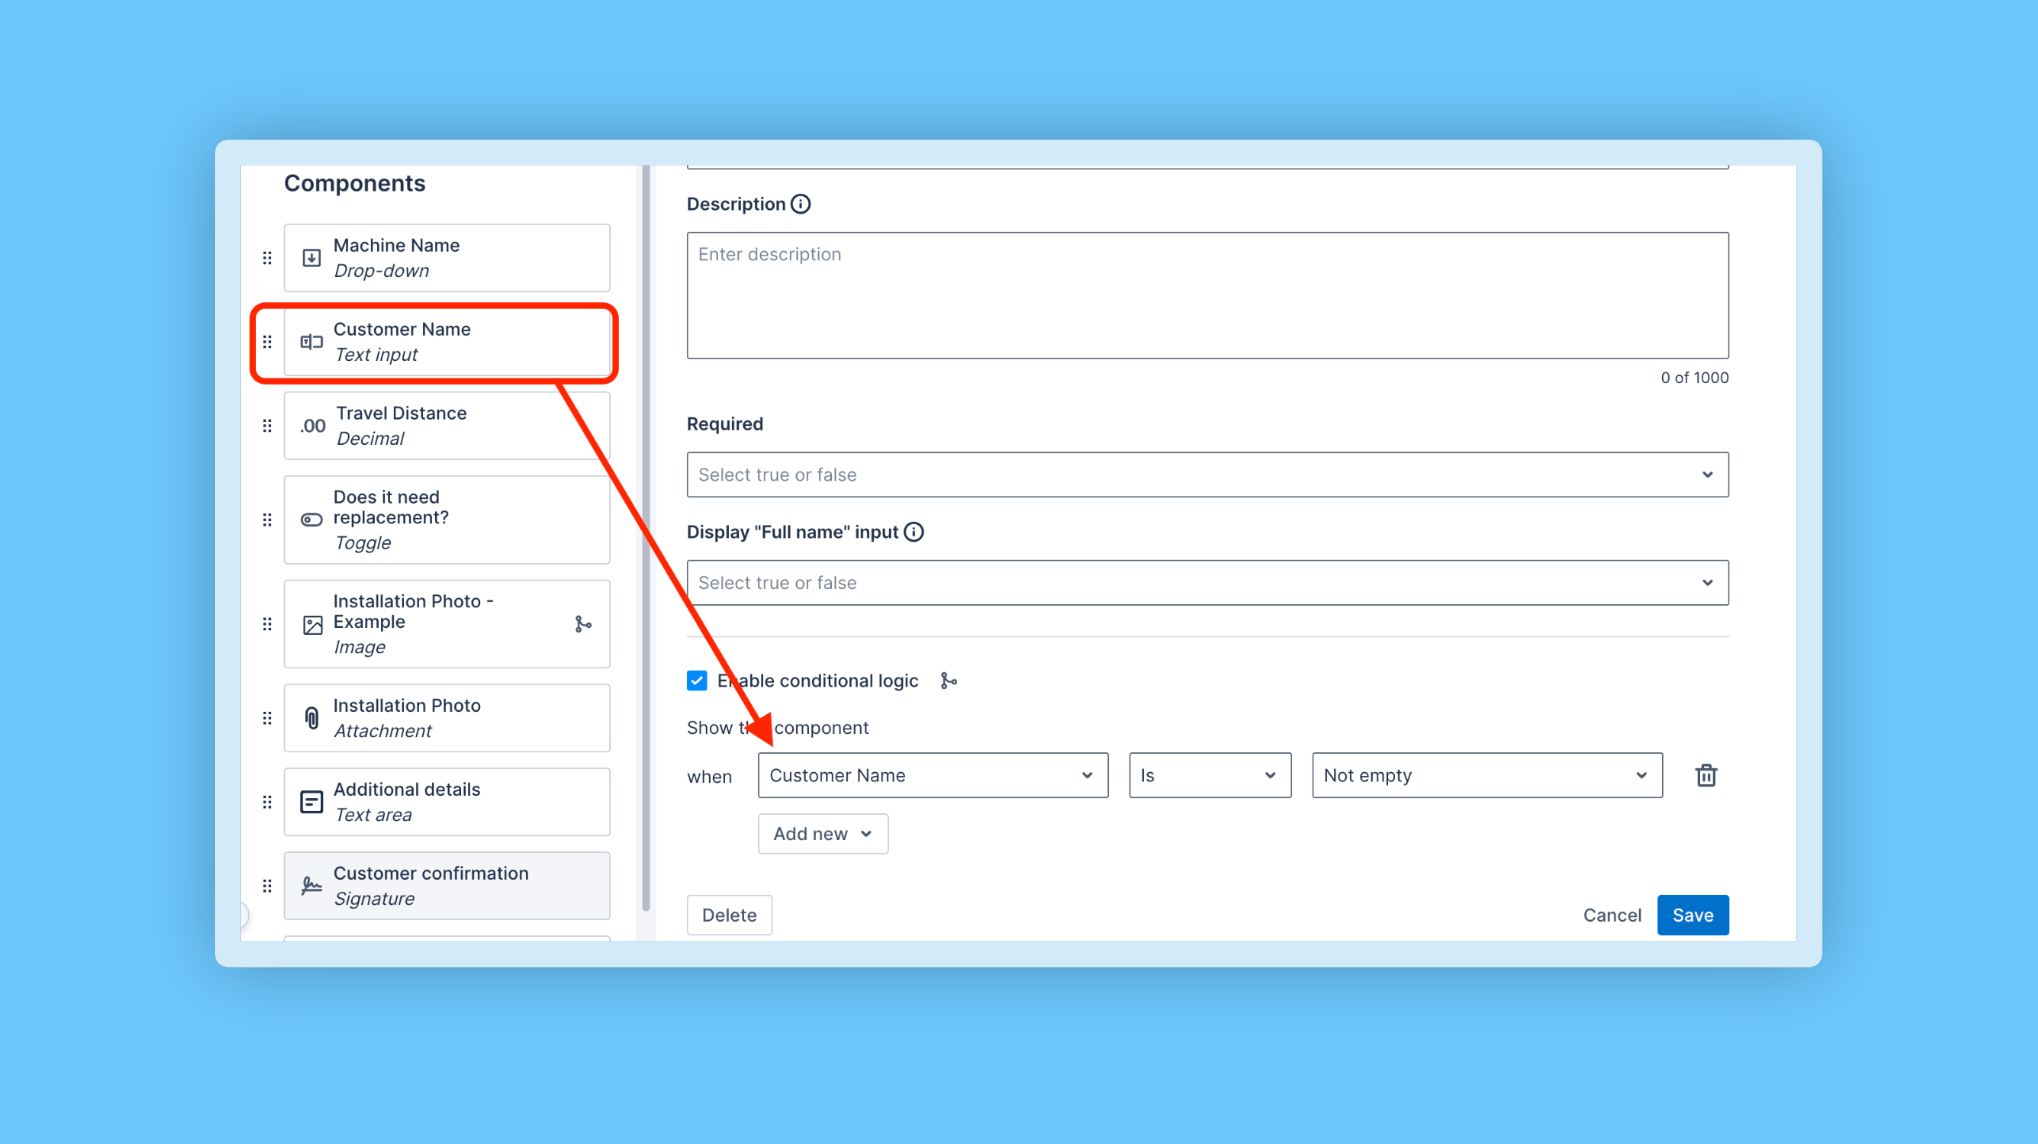Image resolution: width=2038 pixels, height=1144 pixels.
Task: Open the Not empty value dropdown
Action: pyautogui.click(x=1486, y=775)
